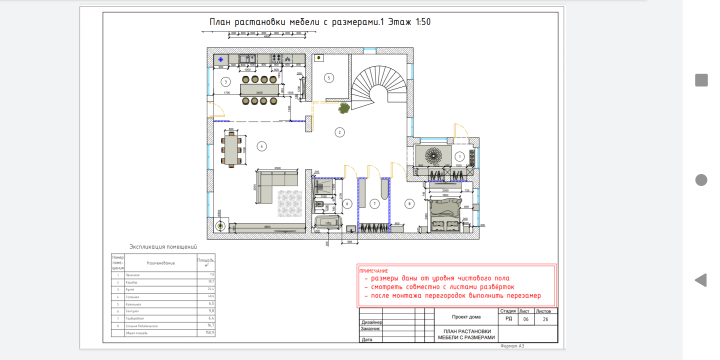Click the 'Дата' label in title block
This screenshot has width=720, height=360.
(367, 340)
